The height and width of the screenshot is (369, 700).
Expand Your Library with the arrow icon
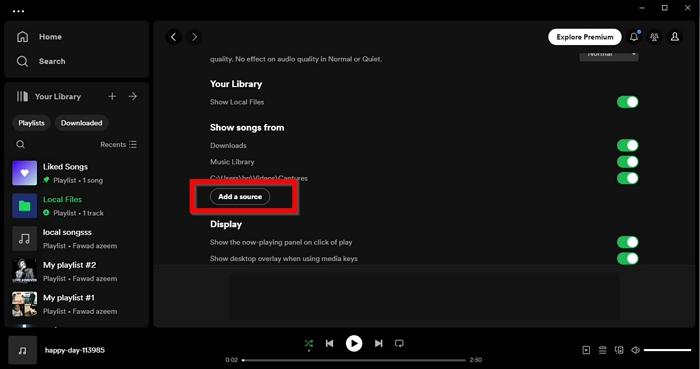click(133, 96)
